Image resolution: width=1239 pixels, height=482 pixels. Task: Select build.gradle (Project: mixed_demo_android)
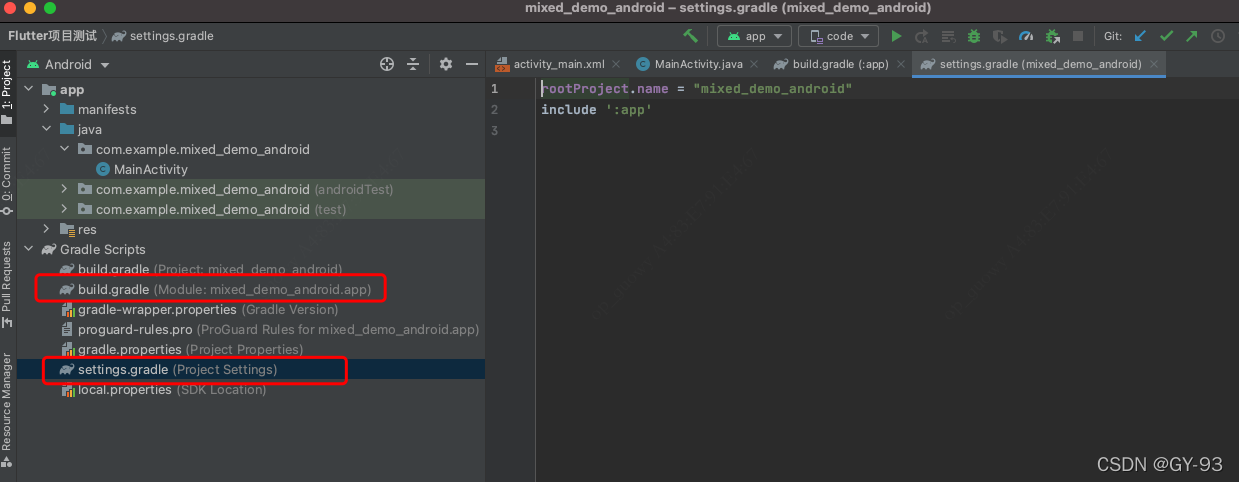201,269
